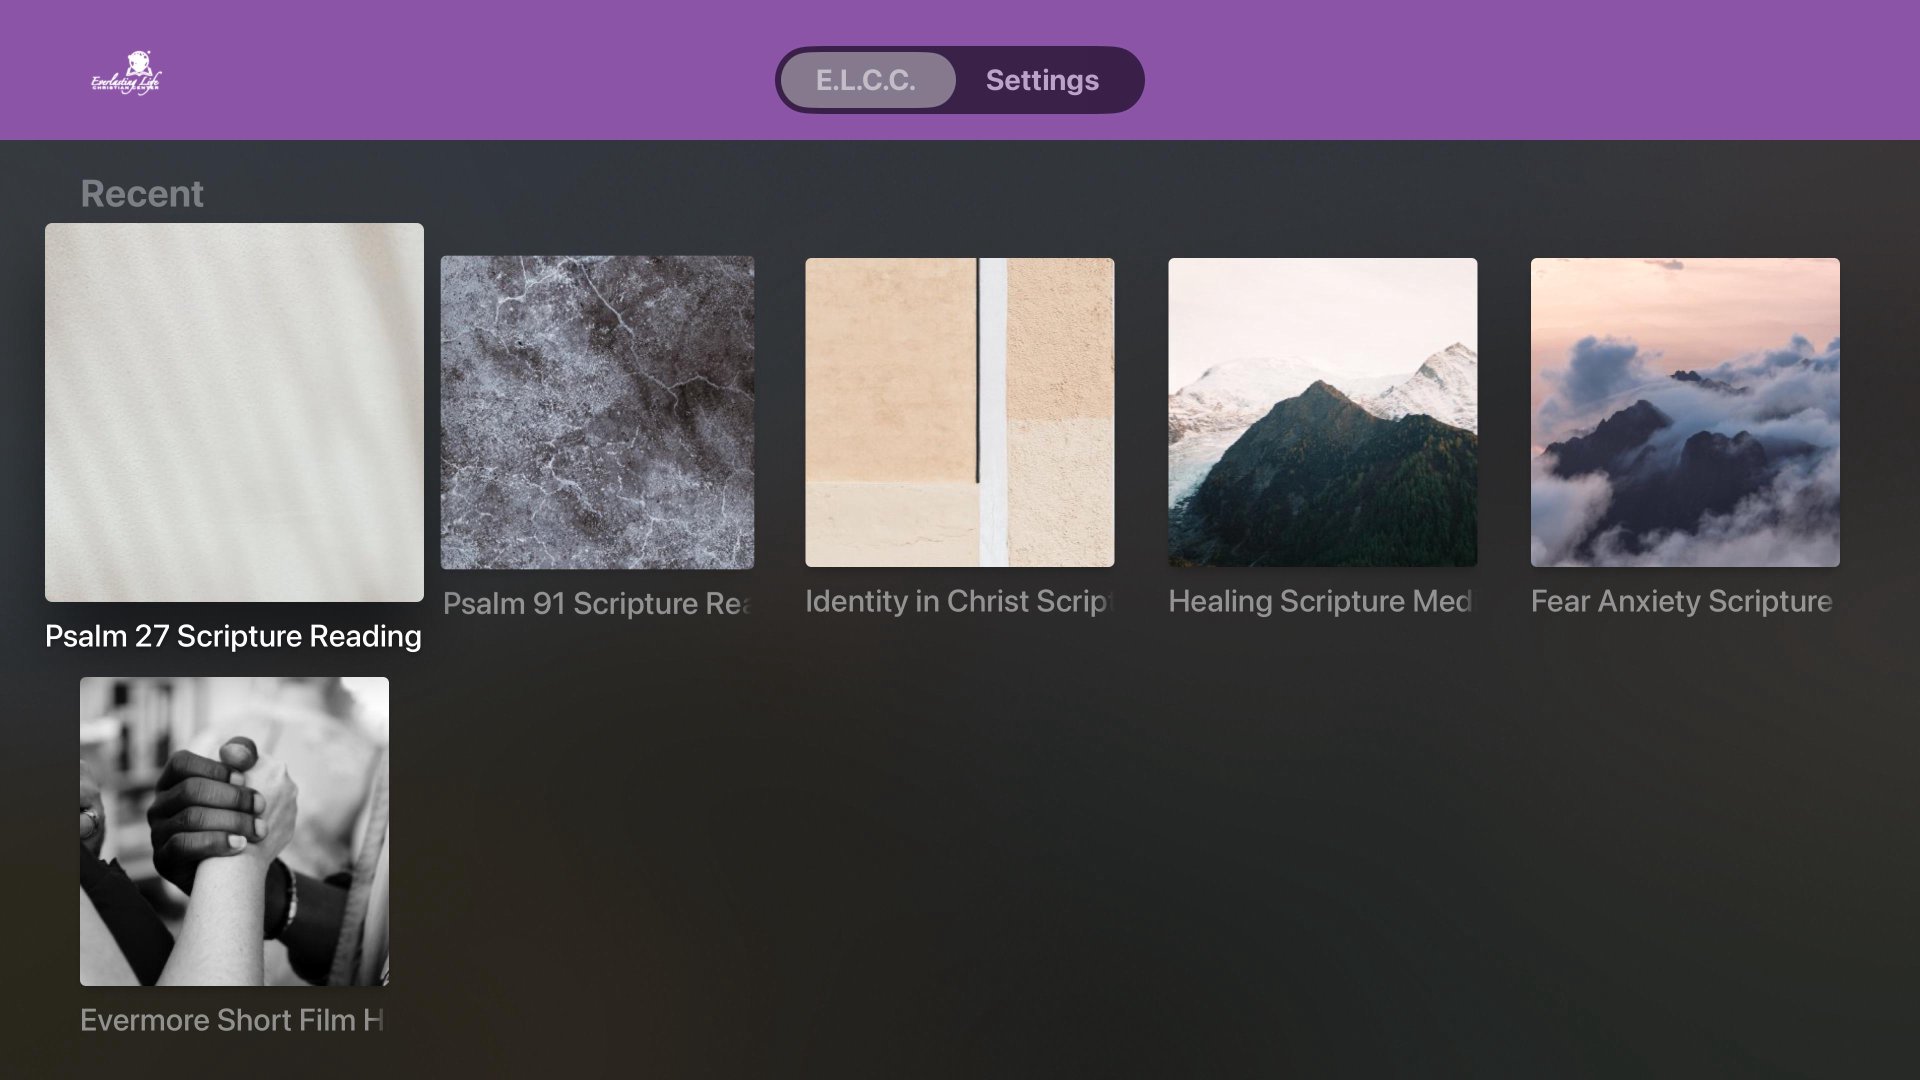Open the snowy mountain peak thumbnail
1920x1080 pixels.
coord(1322,412)
